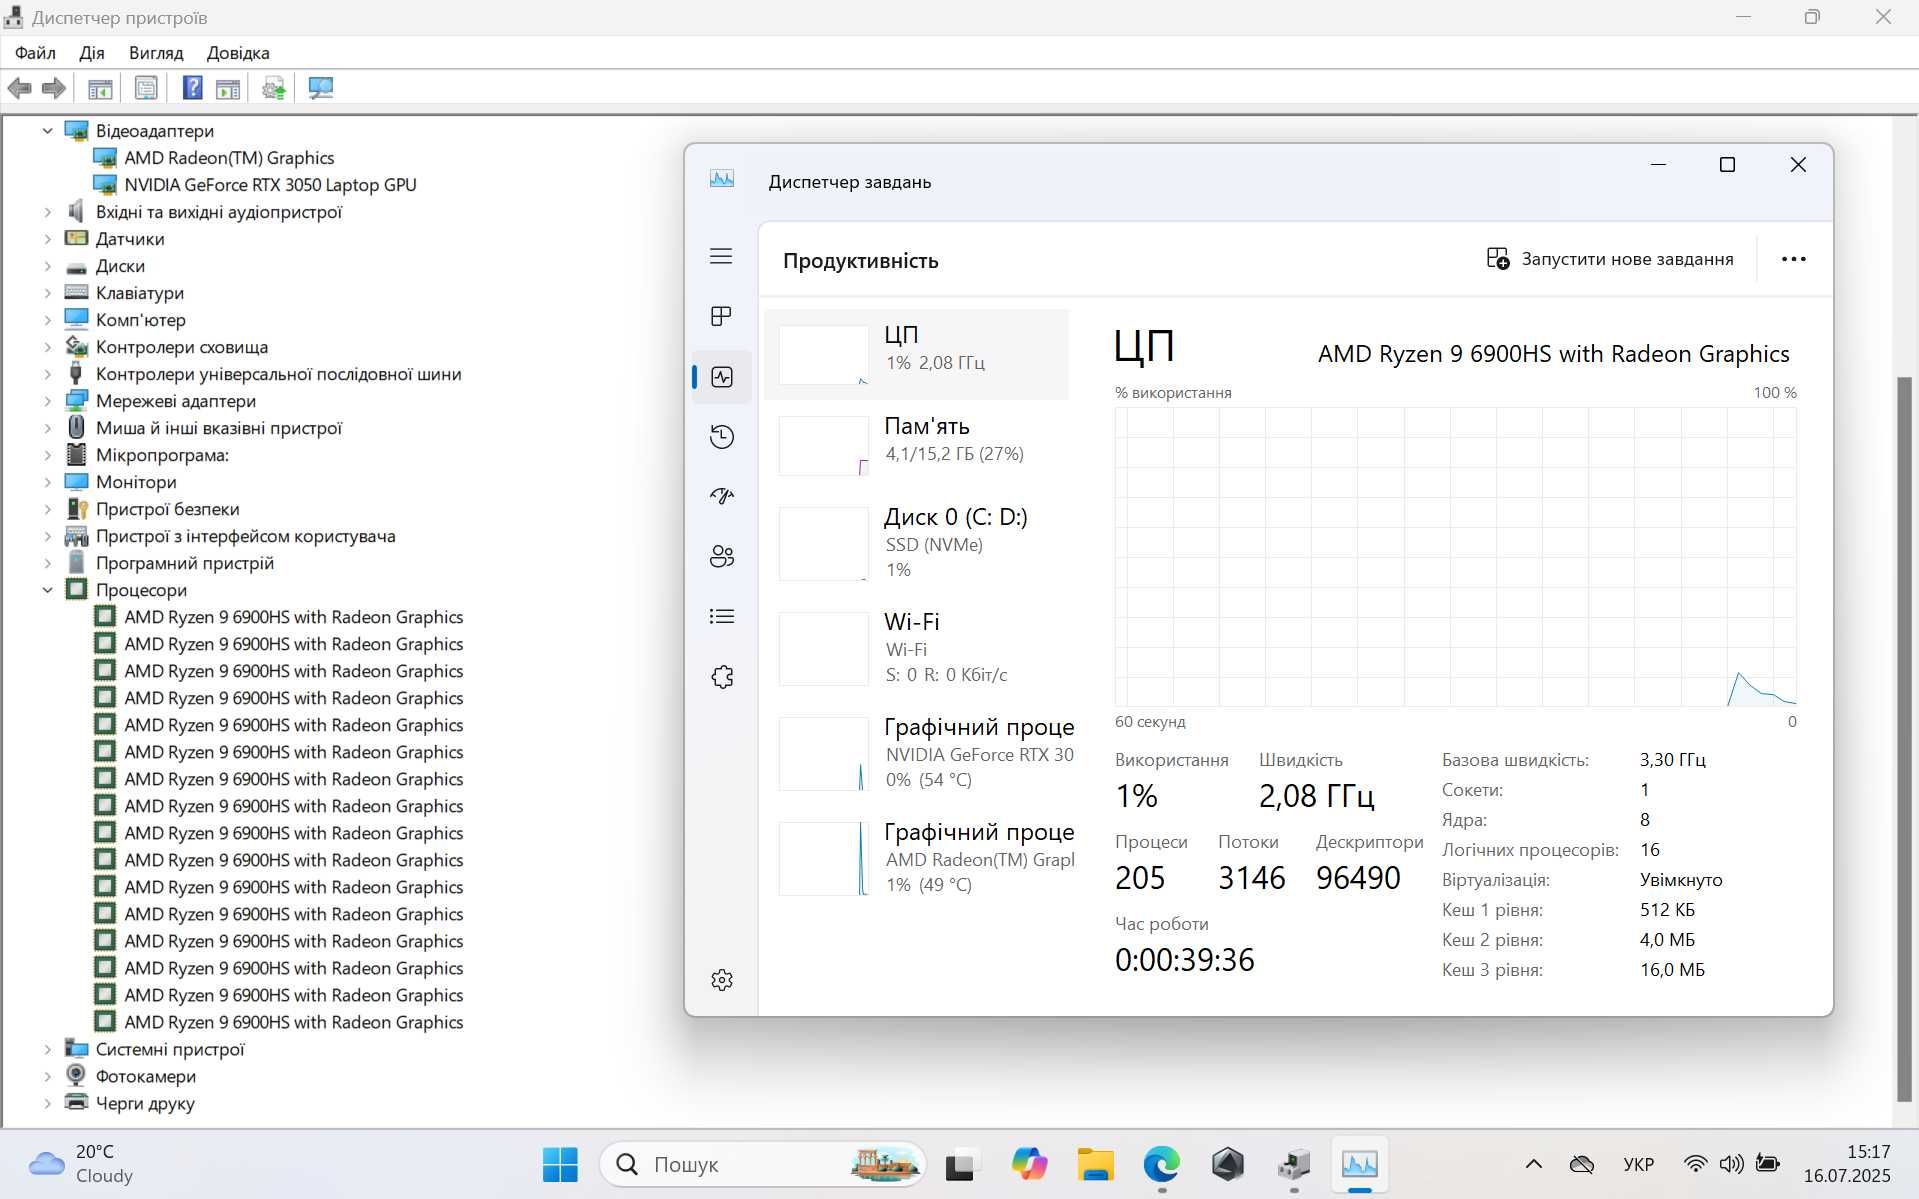Image resolution: width=1919 pixels, height=1199 pixels.
Task: Expand the Диски tree node
Action: [x=47, y=266]
